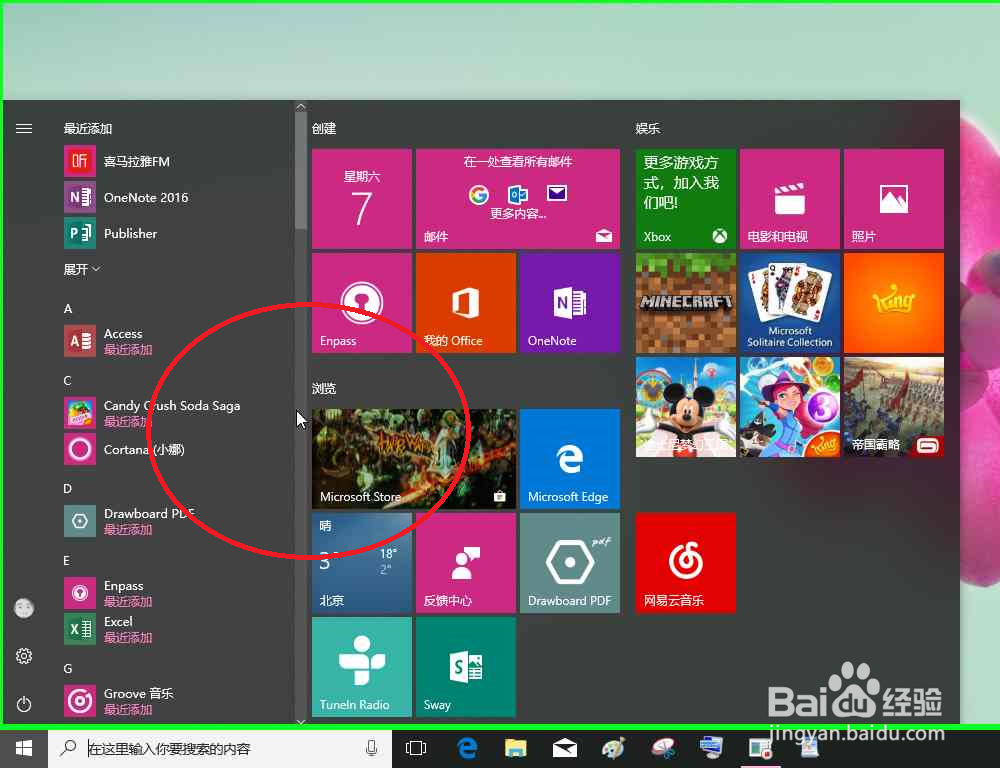Open the Enpass tile

(362, 303)
